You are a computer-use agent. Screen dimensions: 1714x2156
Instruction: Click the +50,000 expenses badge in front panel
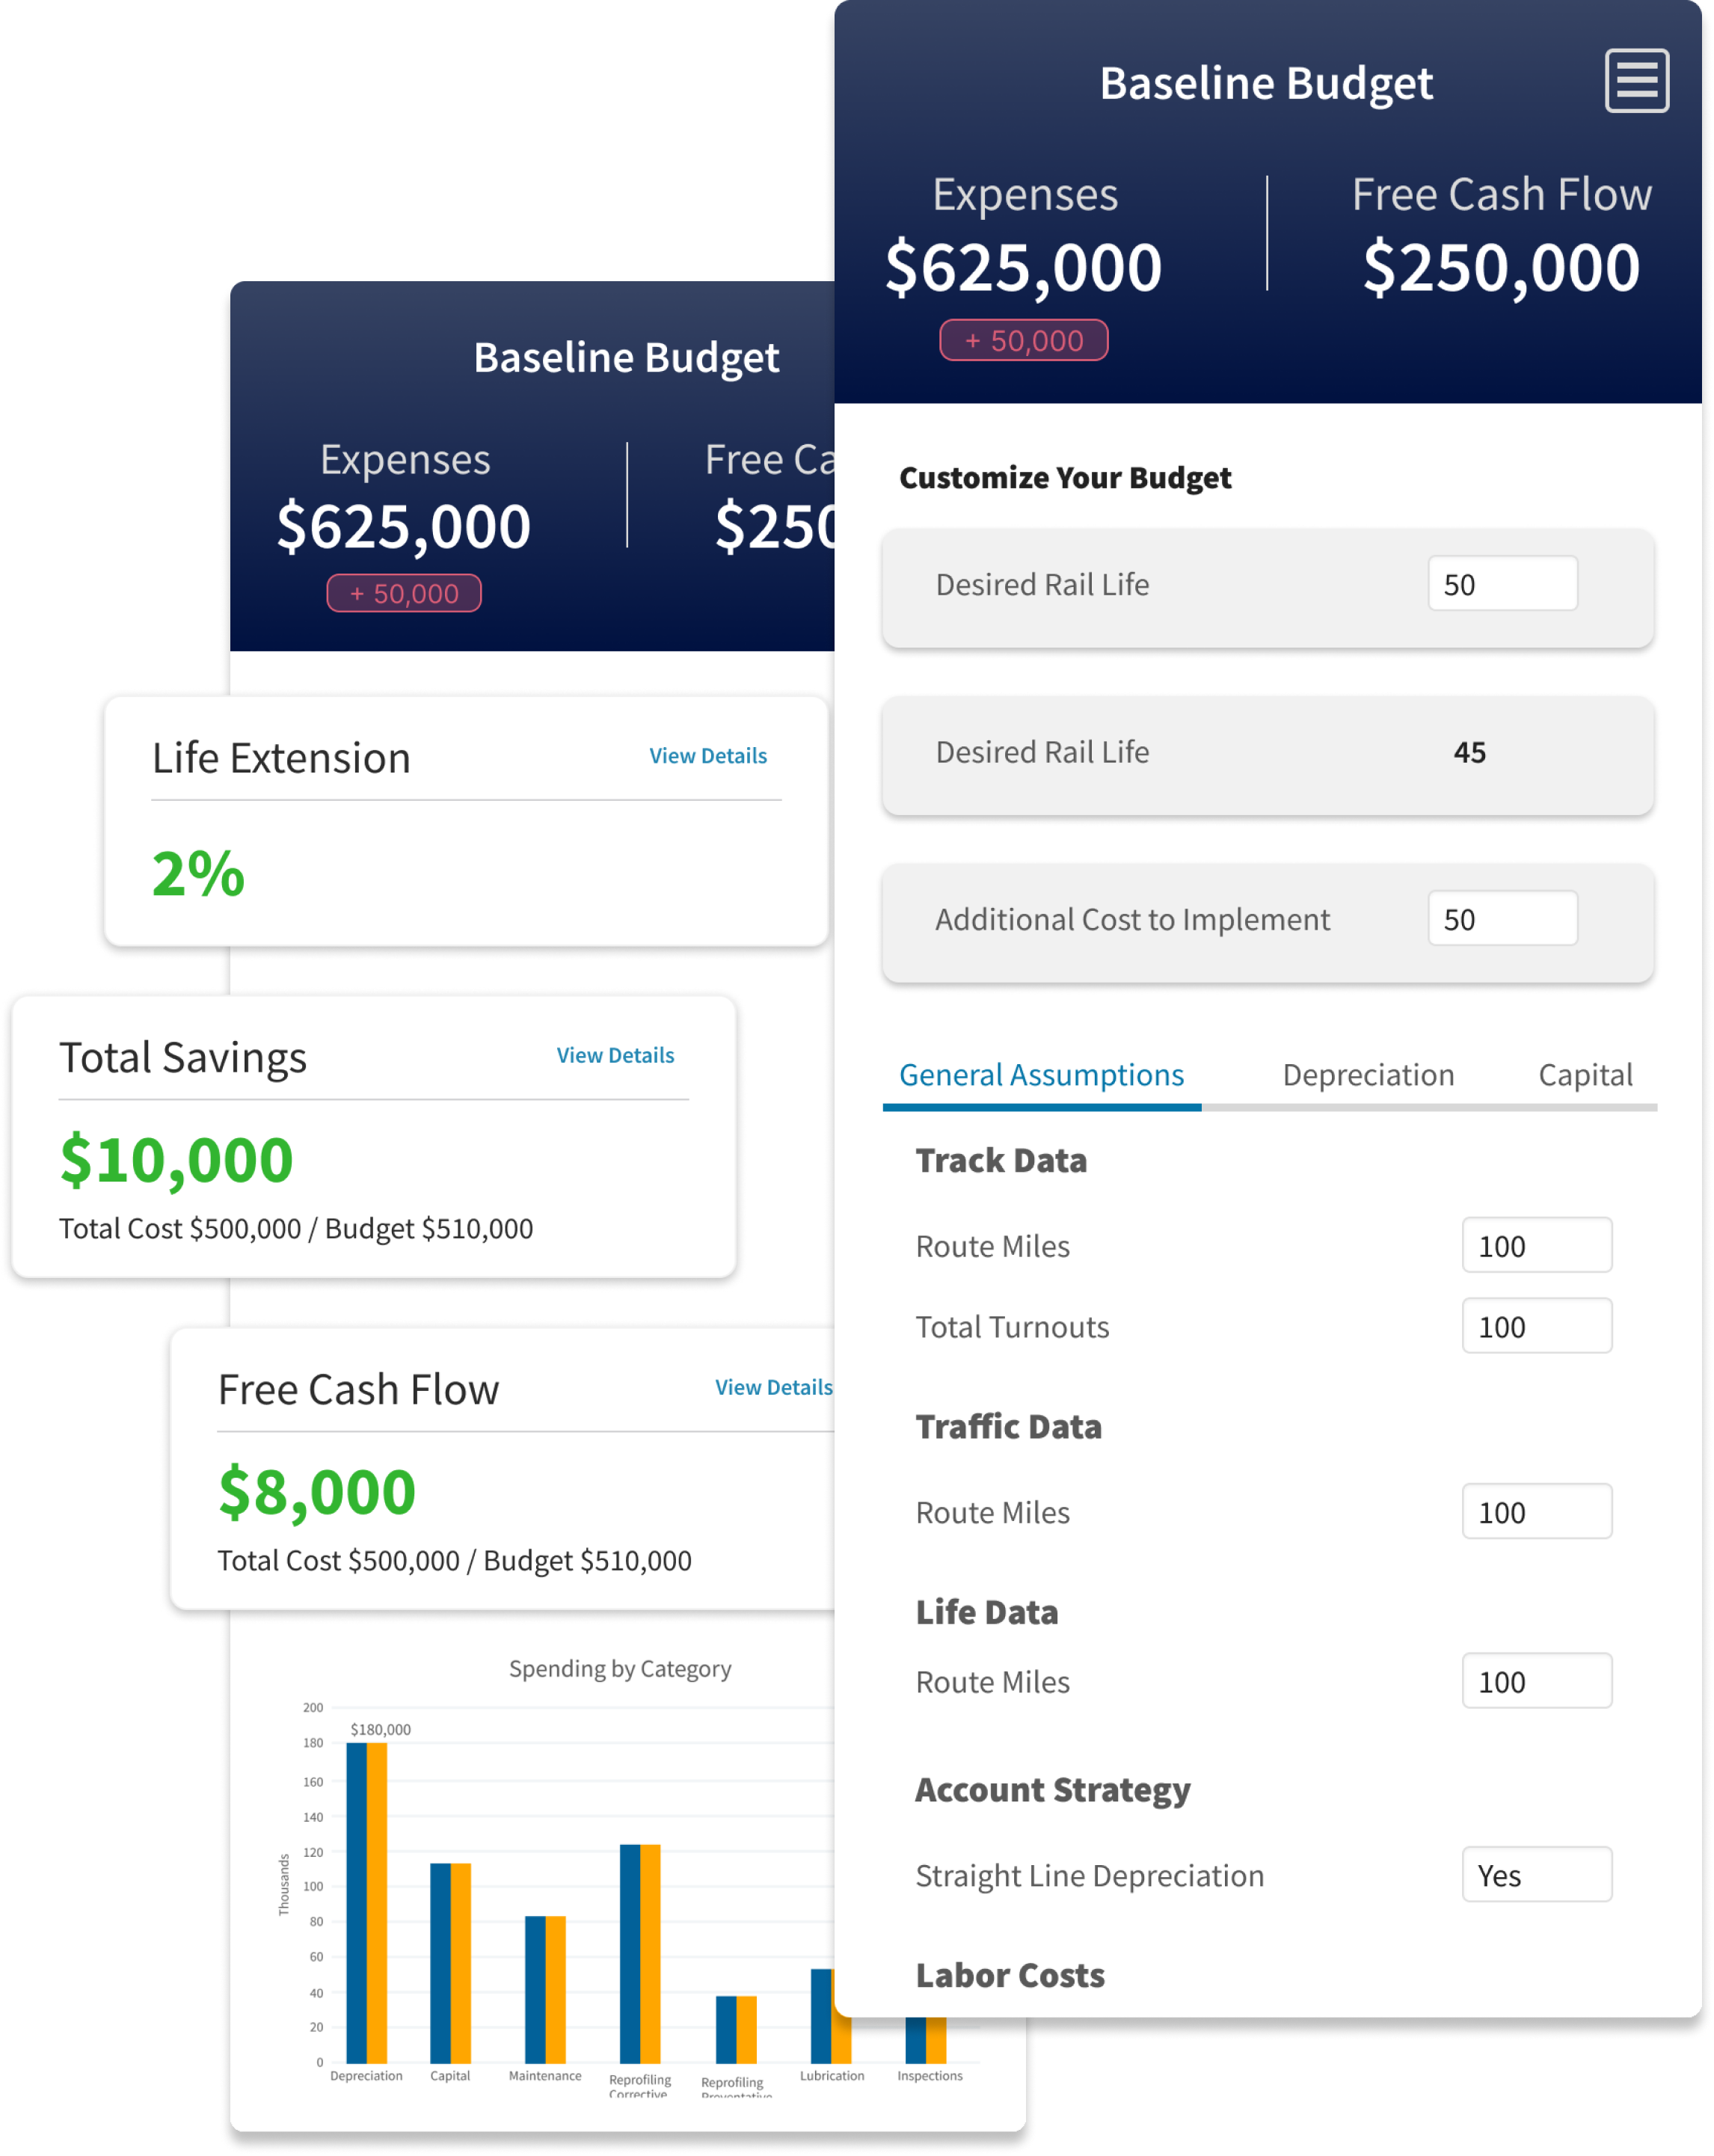click(x=1023, y=340)
